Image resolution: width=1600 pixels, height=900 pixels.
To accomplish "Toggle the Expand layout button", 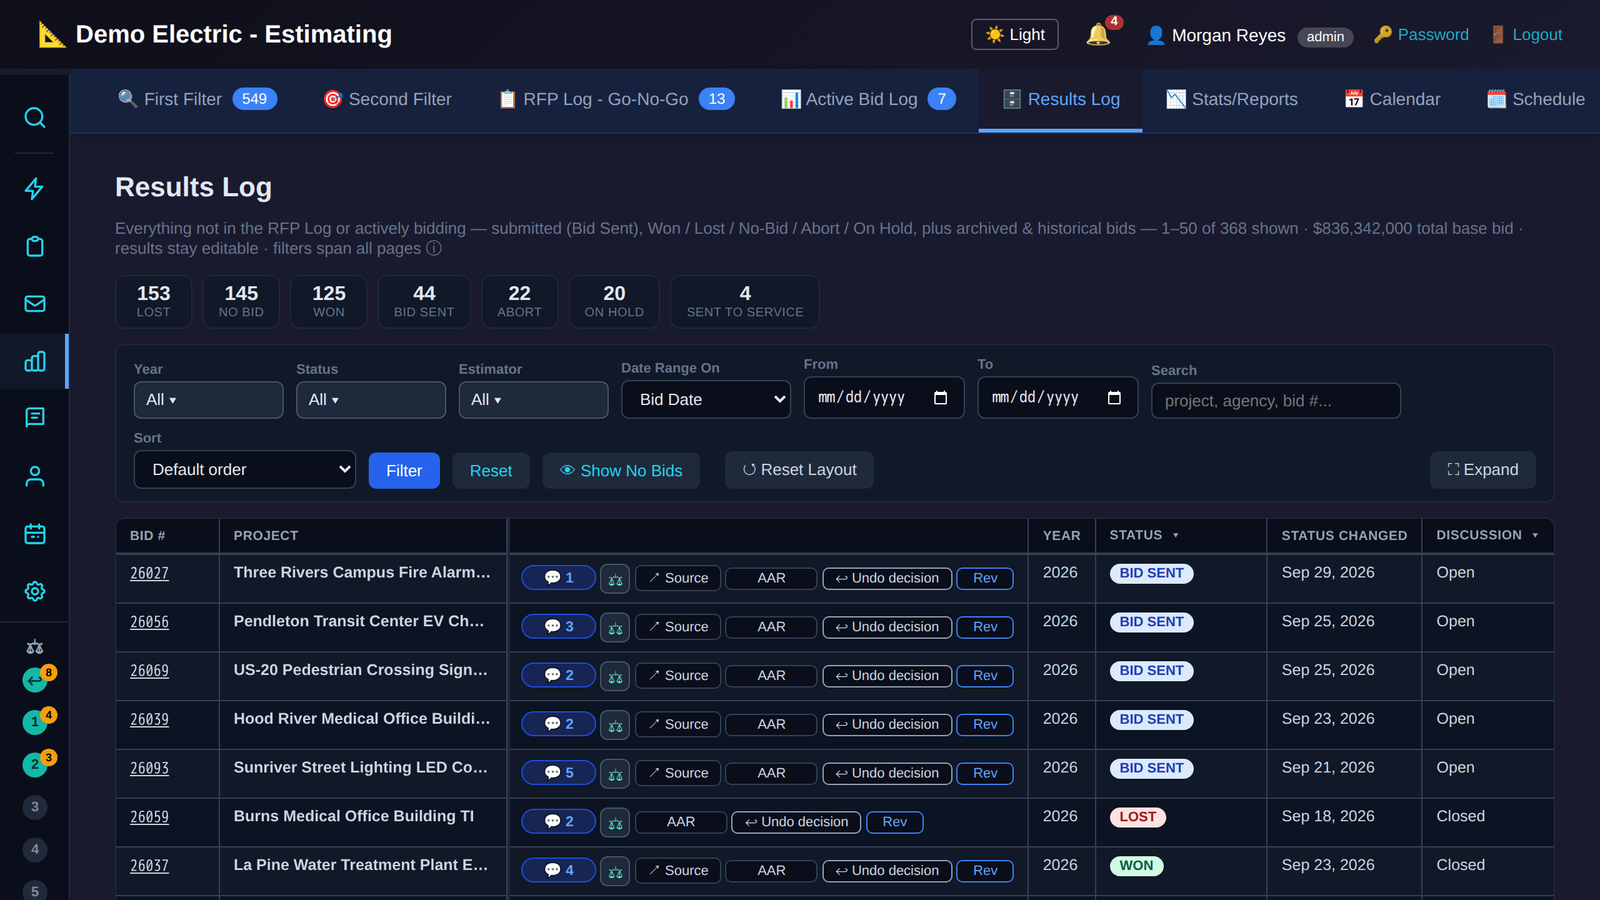I will tap(1482, 470).
